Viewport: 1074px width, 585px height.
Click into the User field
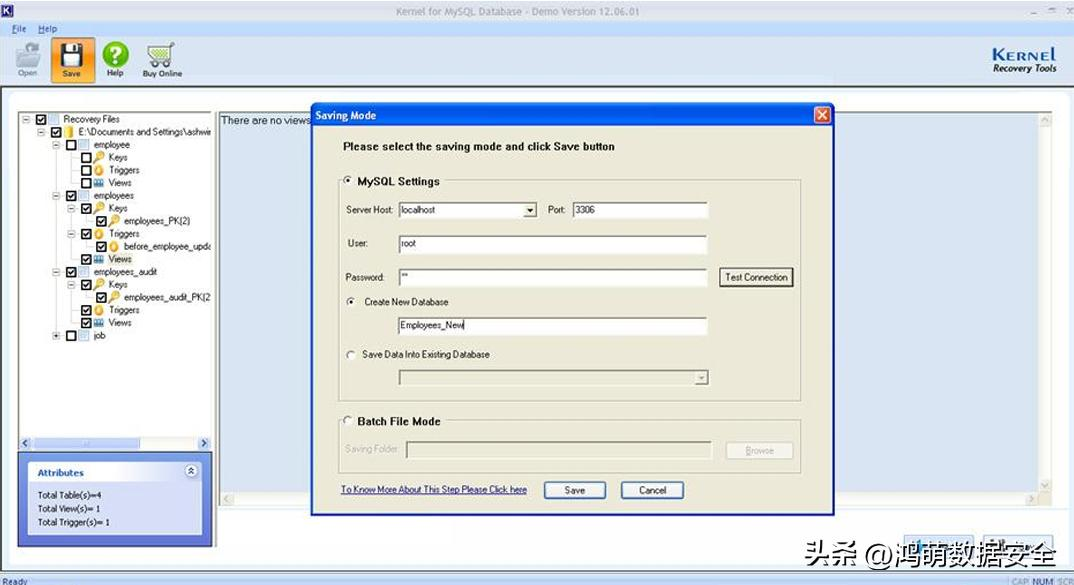coord(552,244)
